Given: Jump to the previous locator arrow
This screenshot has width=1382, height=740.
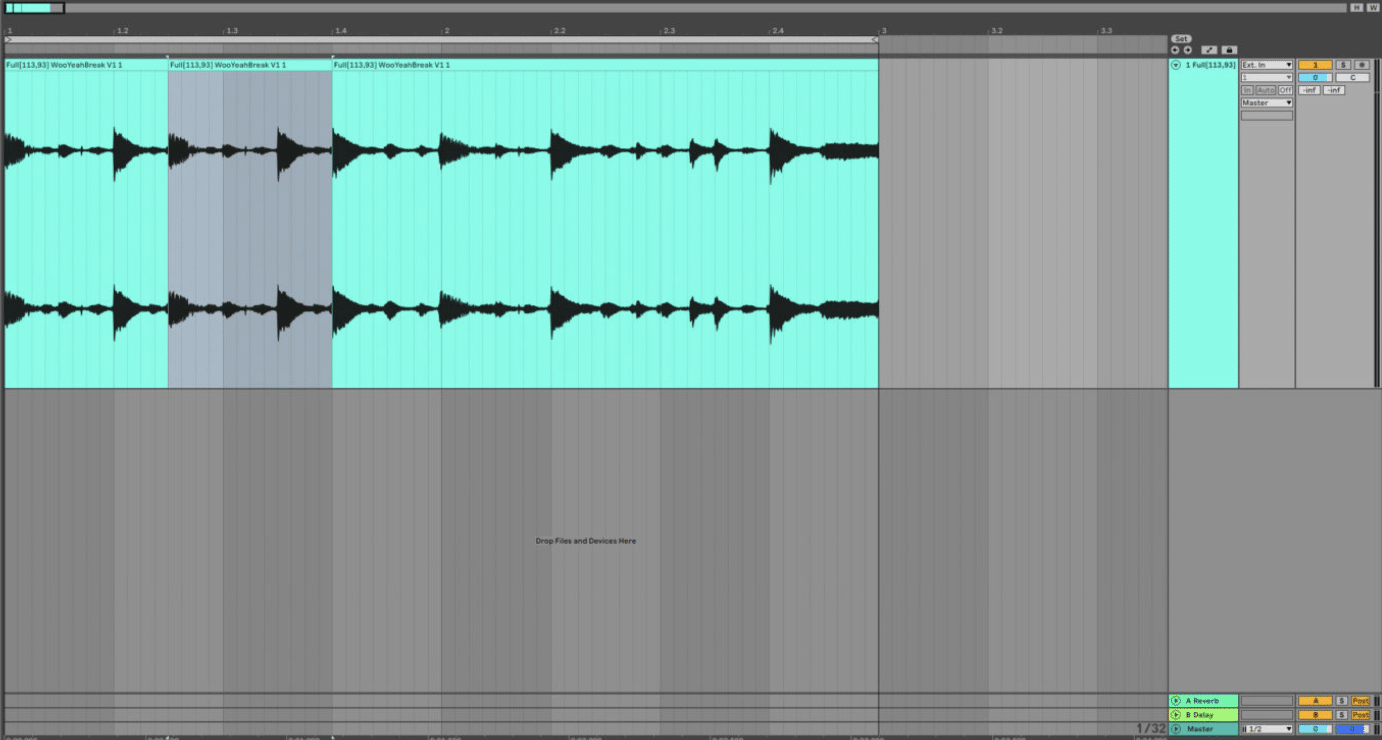Looking at the screenshot, I should pos(1175,50).
